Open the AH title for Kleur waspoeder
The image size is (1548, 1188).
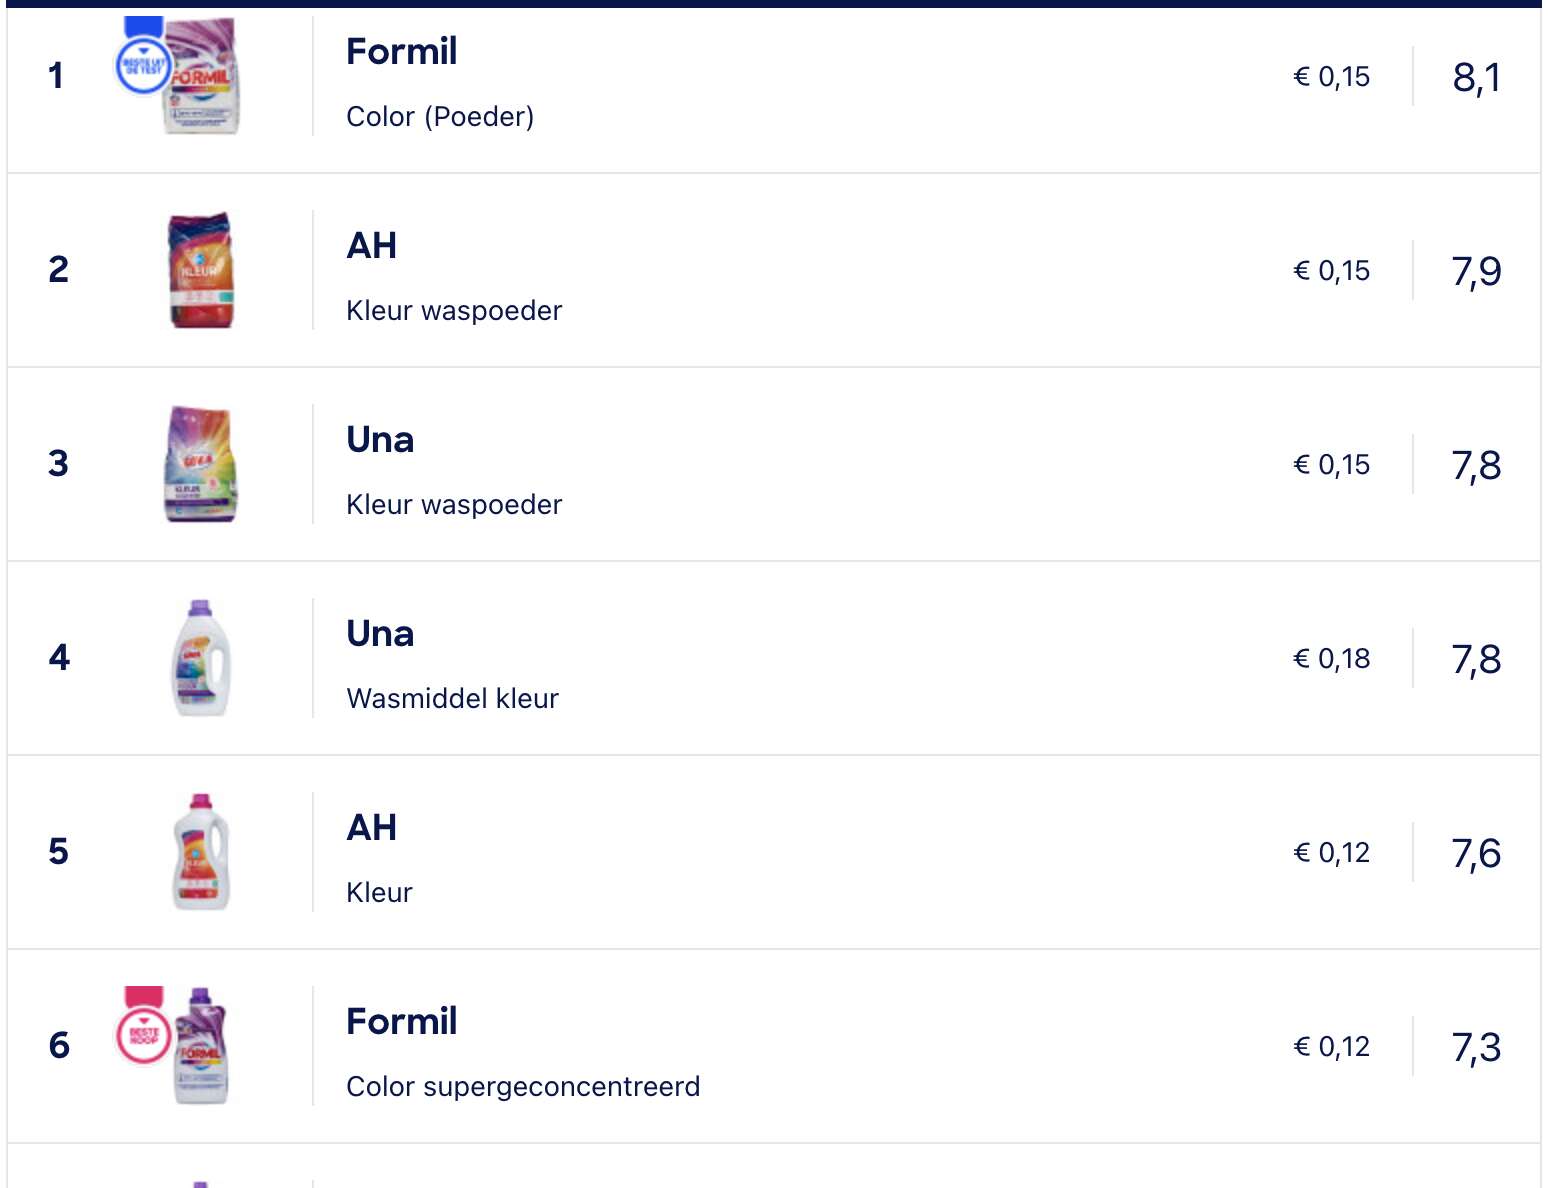click(371, 245)
